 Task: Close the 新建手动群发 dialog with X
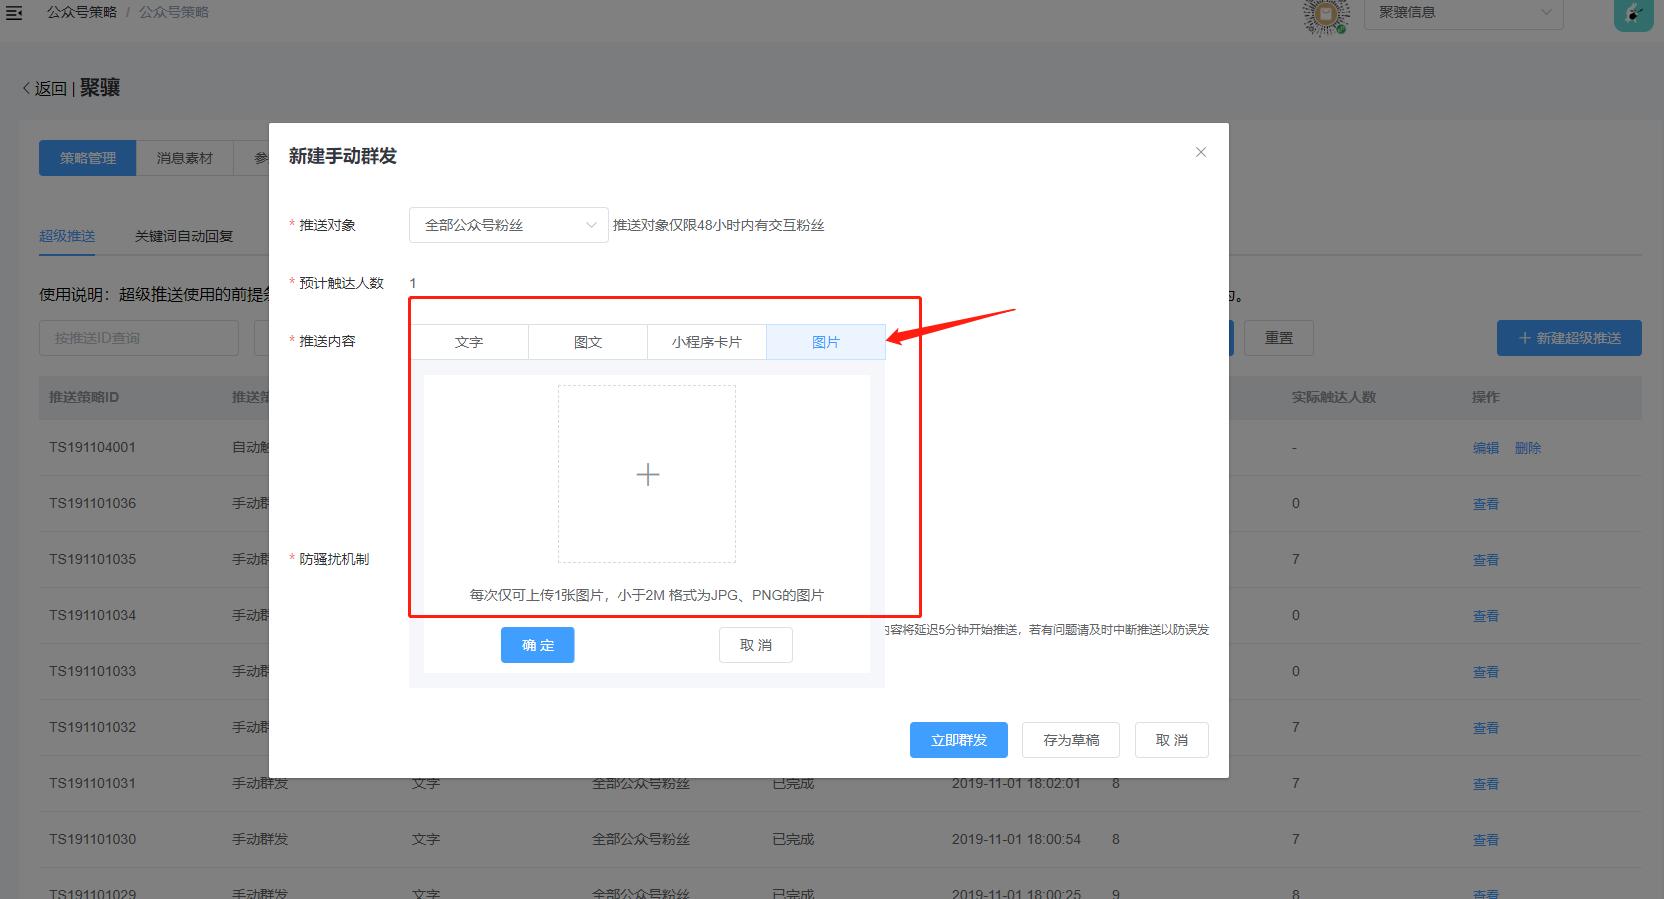(x=1200, y=152)
